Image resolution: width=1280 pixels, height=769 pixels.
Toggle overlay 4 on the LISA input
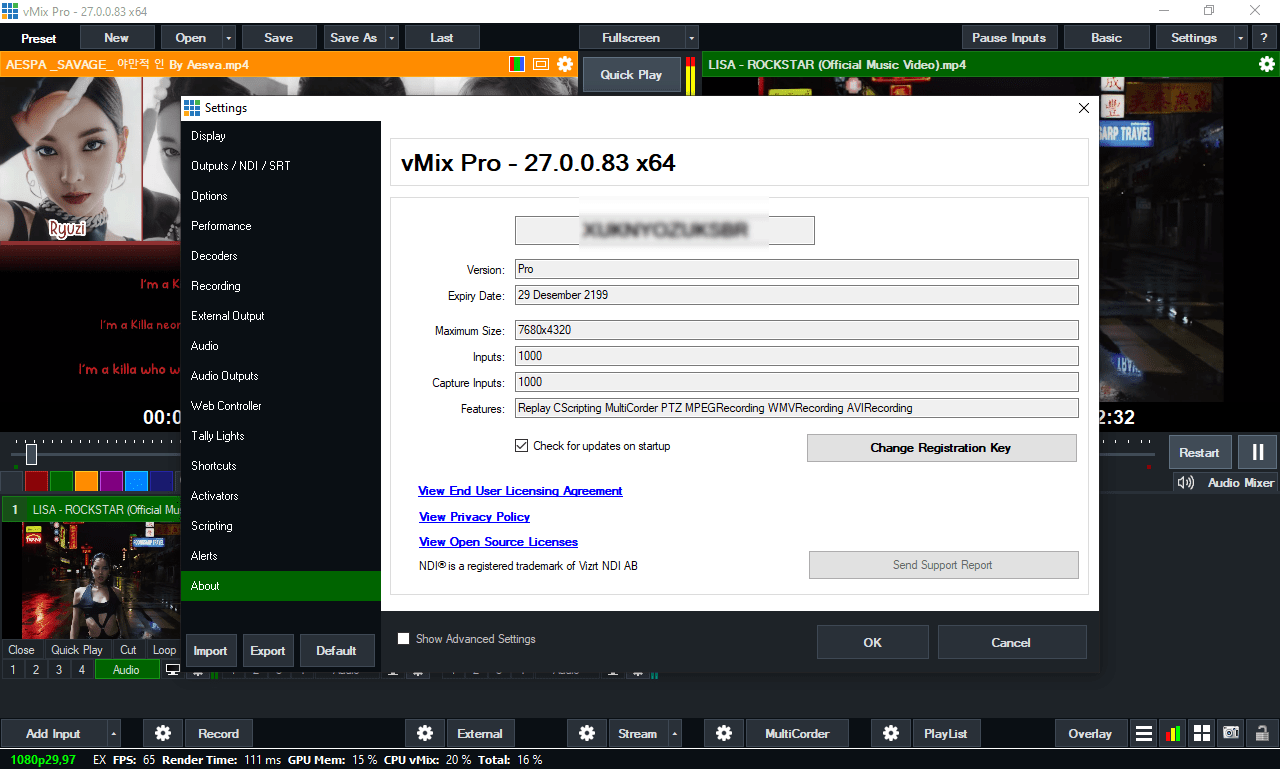click(x=82, y=670)
